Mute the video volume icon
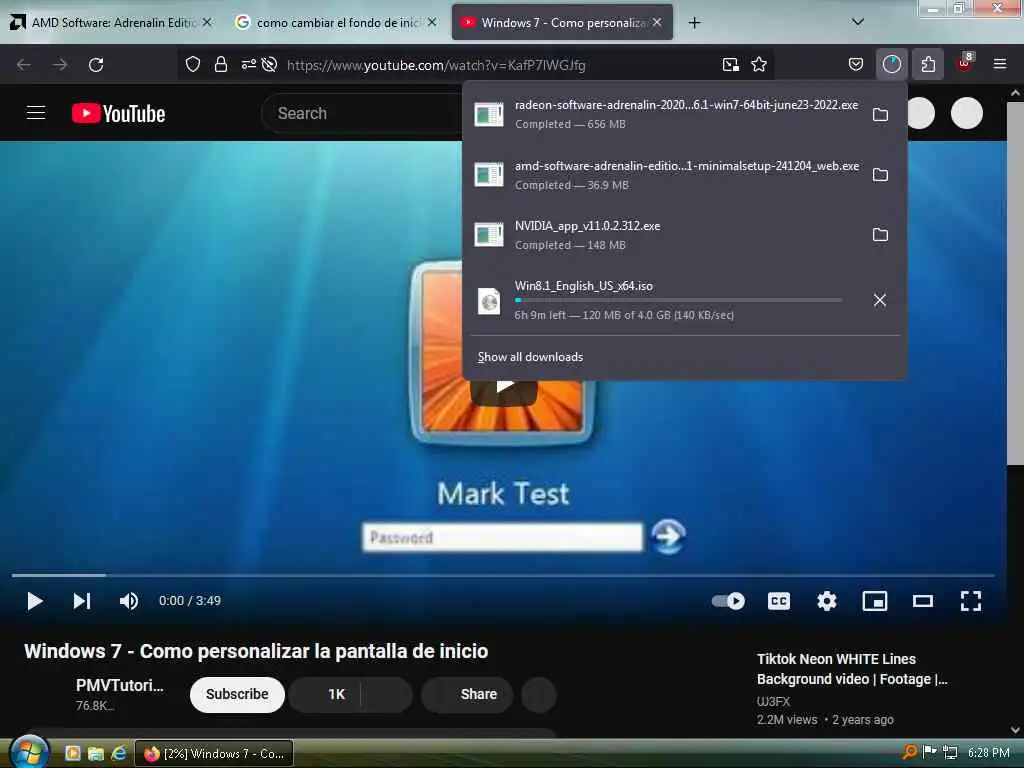 (x=129, y=601)
